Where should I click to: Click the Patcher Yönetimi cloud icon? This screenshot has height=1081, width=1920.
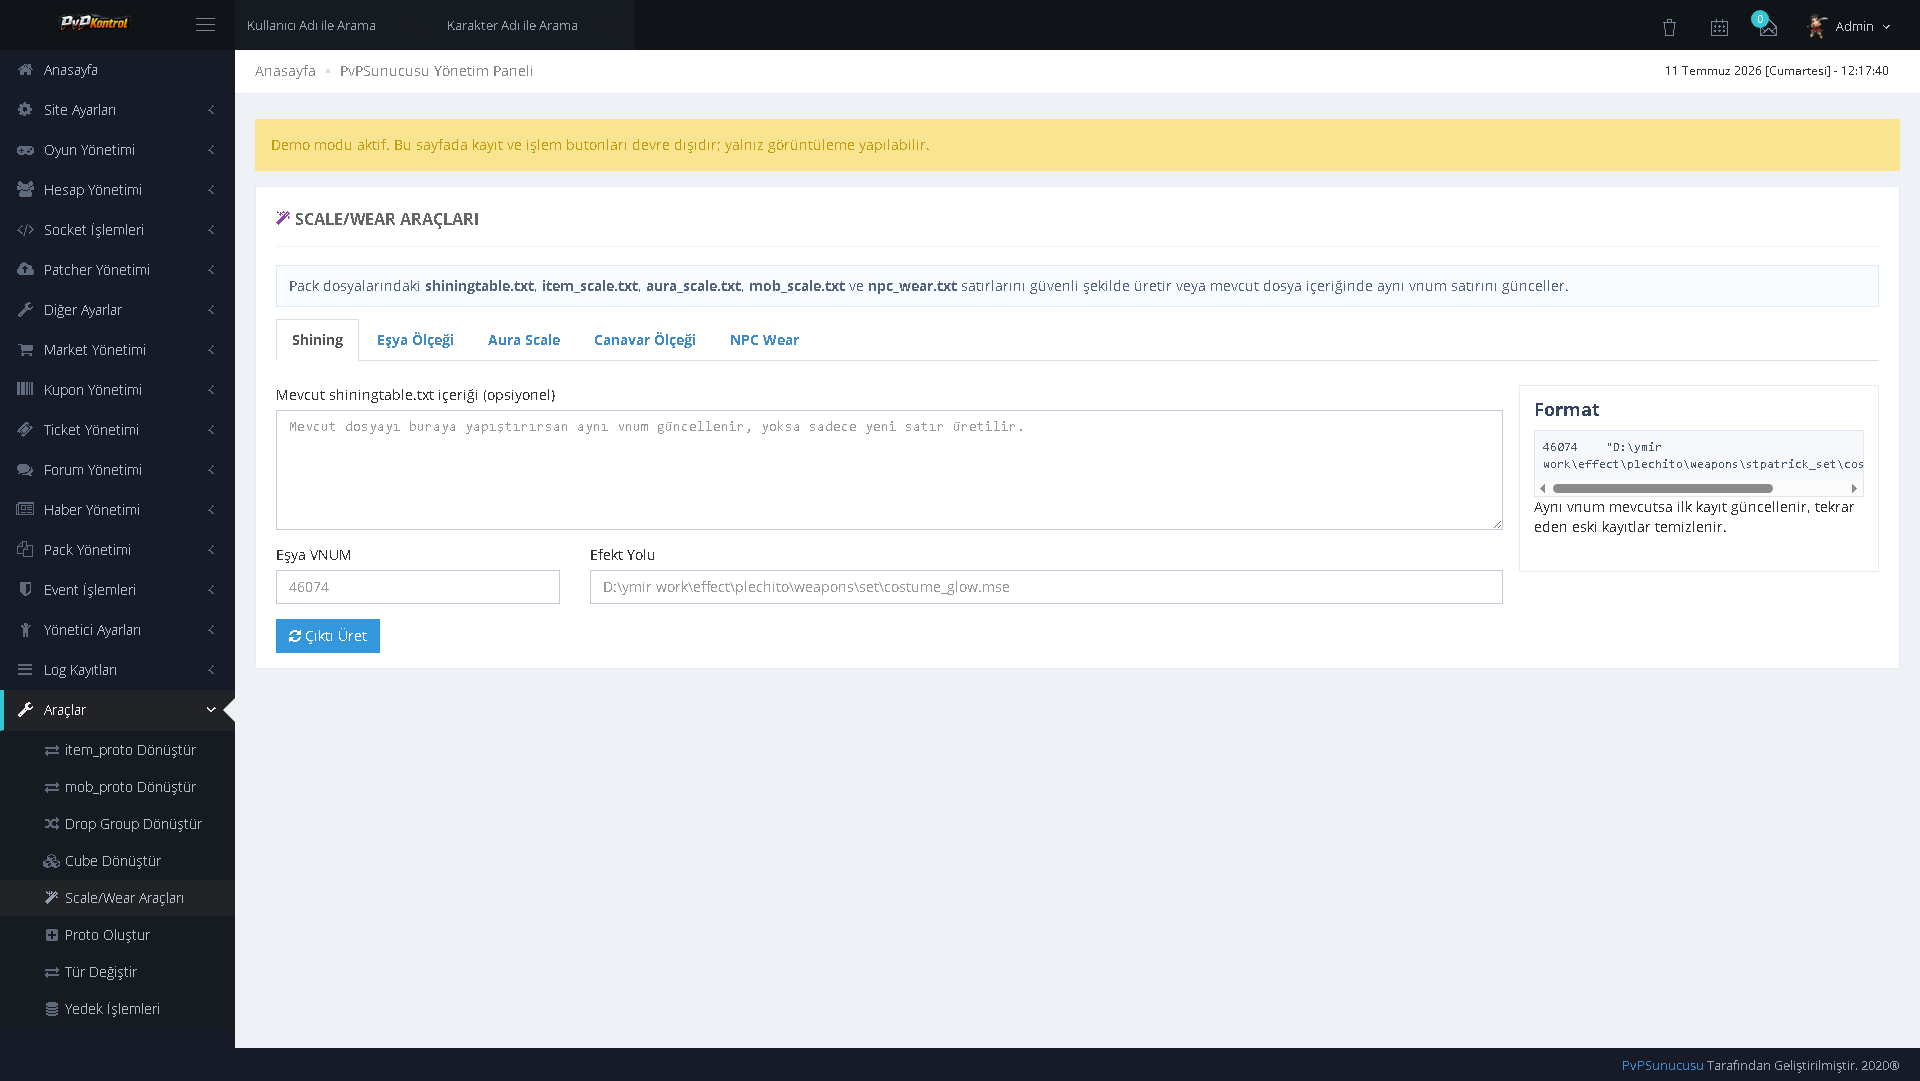[x=25, y=270]
